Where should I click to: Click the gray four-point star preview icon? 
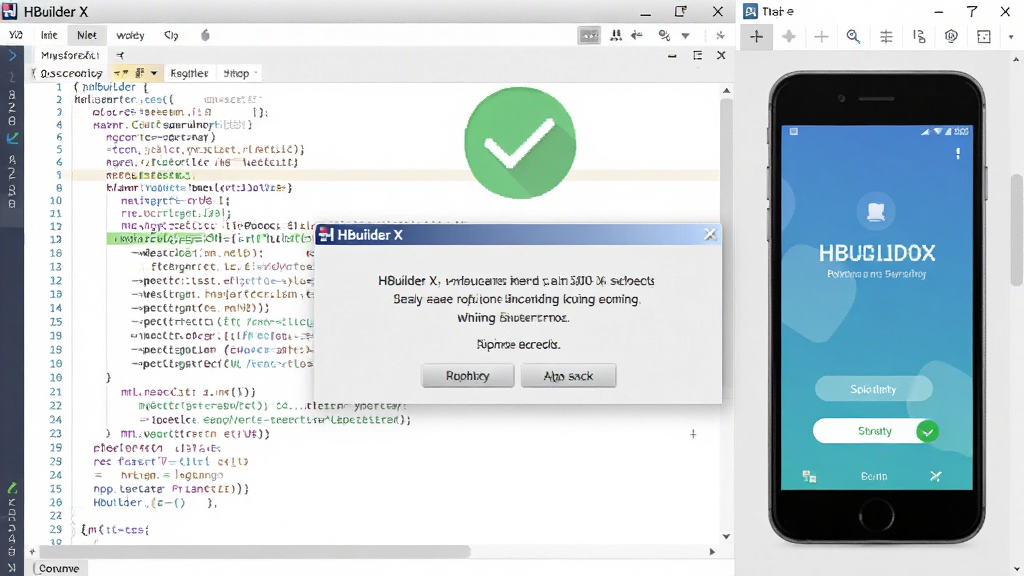(789, 37)
